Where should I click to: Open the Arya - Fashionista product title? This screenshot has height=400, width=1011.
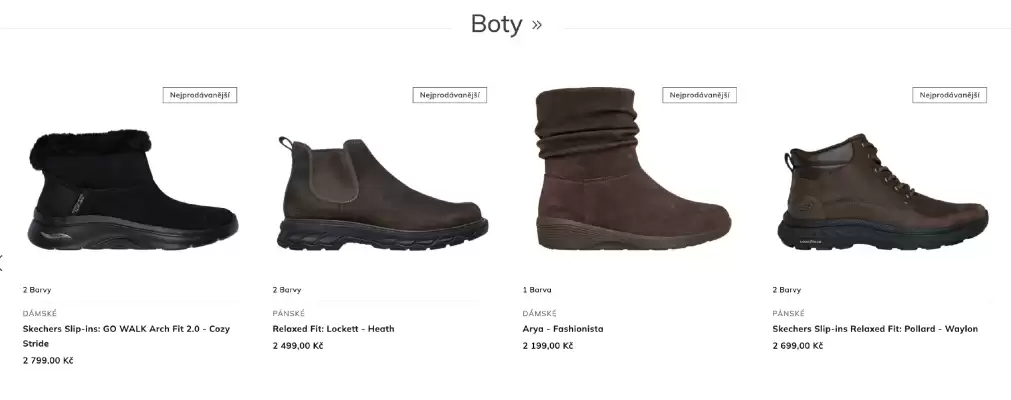tap(562, 328)
